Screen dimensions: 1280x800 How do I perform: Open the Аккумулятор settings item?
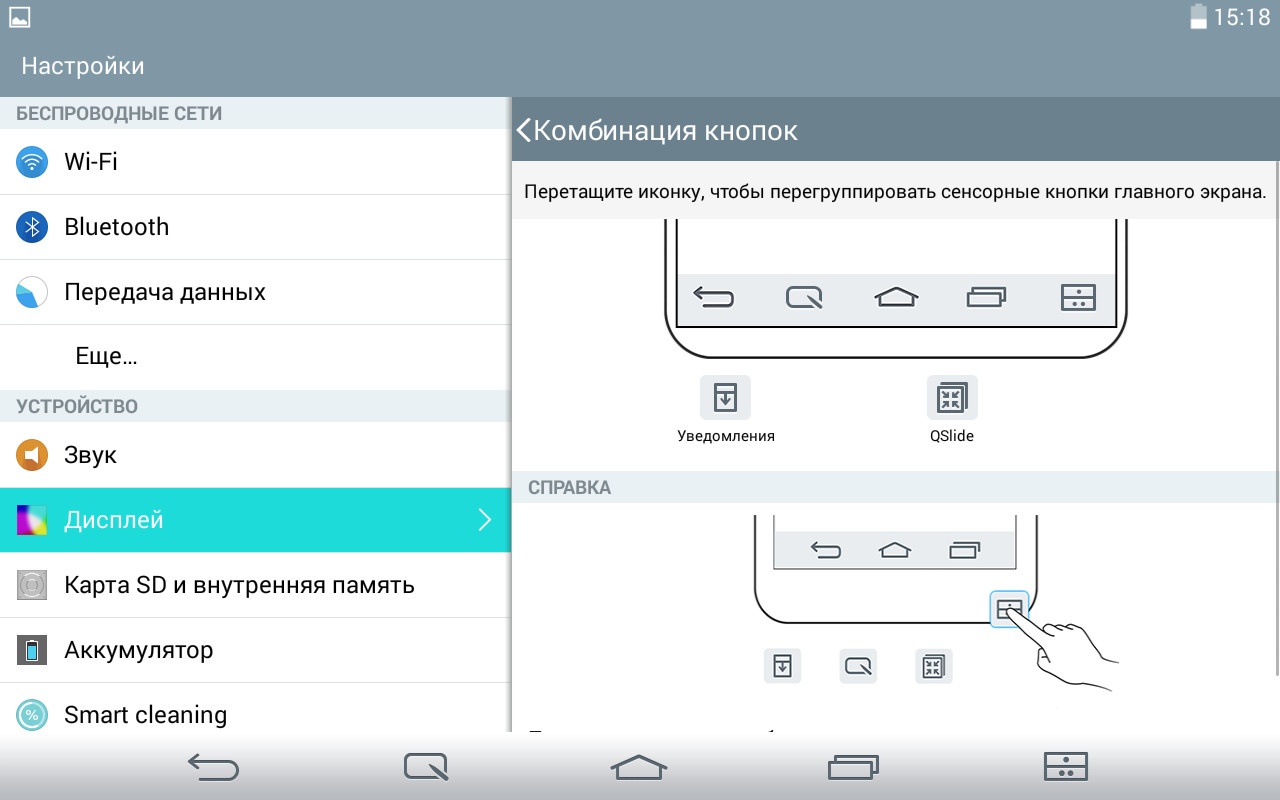coord(138,650)
